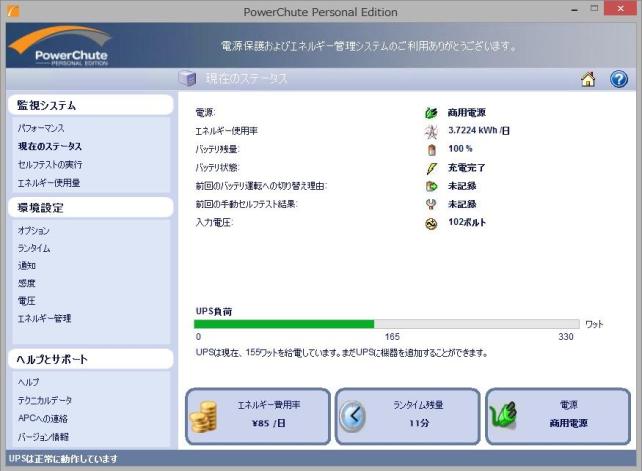The image size is (642, 471).
Task: Click the 165 midpoint load scale label
Action: 392,337
